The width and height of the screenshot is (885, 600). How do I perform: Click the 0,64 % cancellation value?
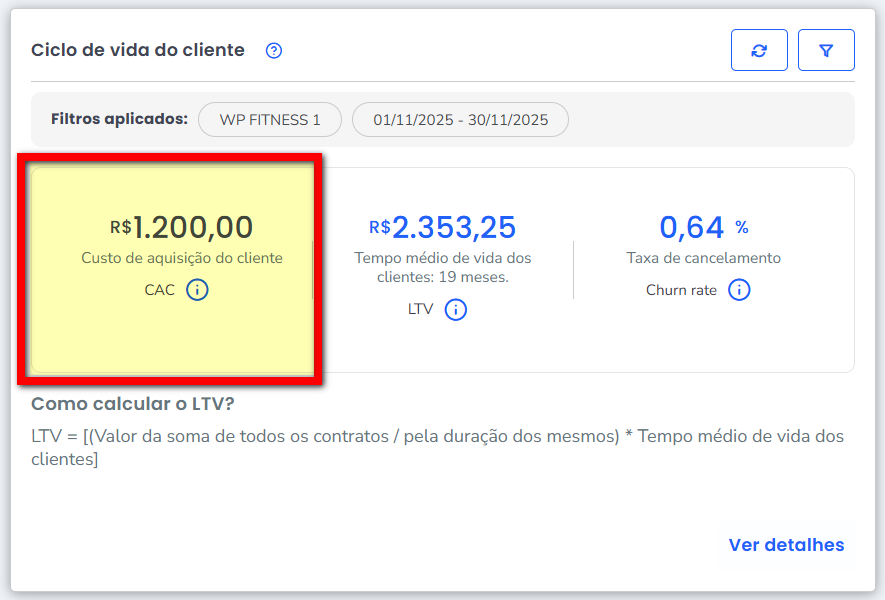(703, 227)
